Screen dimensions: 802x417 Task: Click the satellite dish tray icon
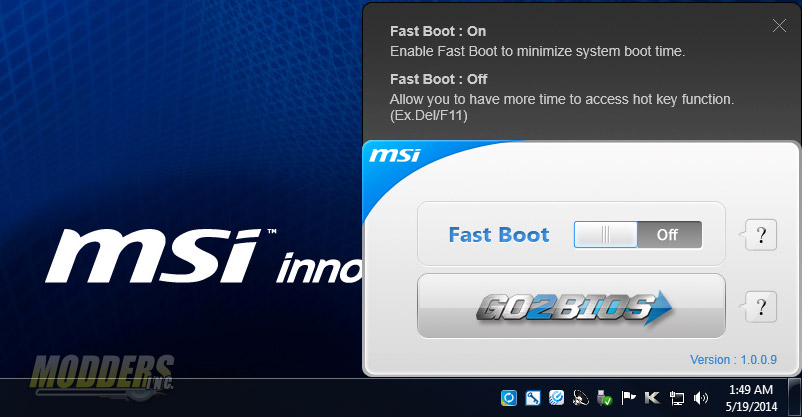(x=581, y=398)
